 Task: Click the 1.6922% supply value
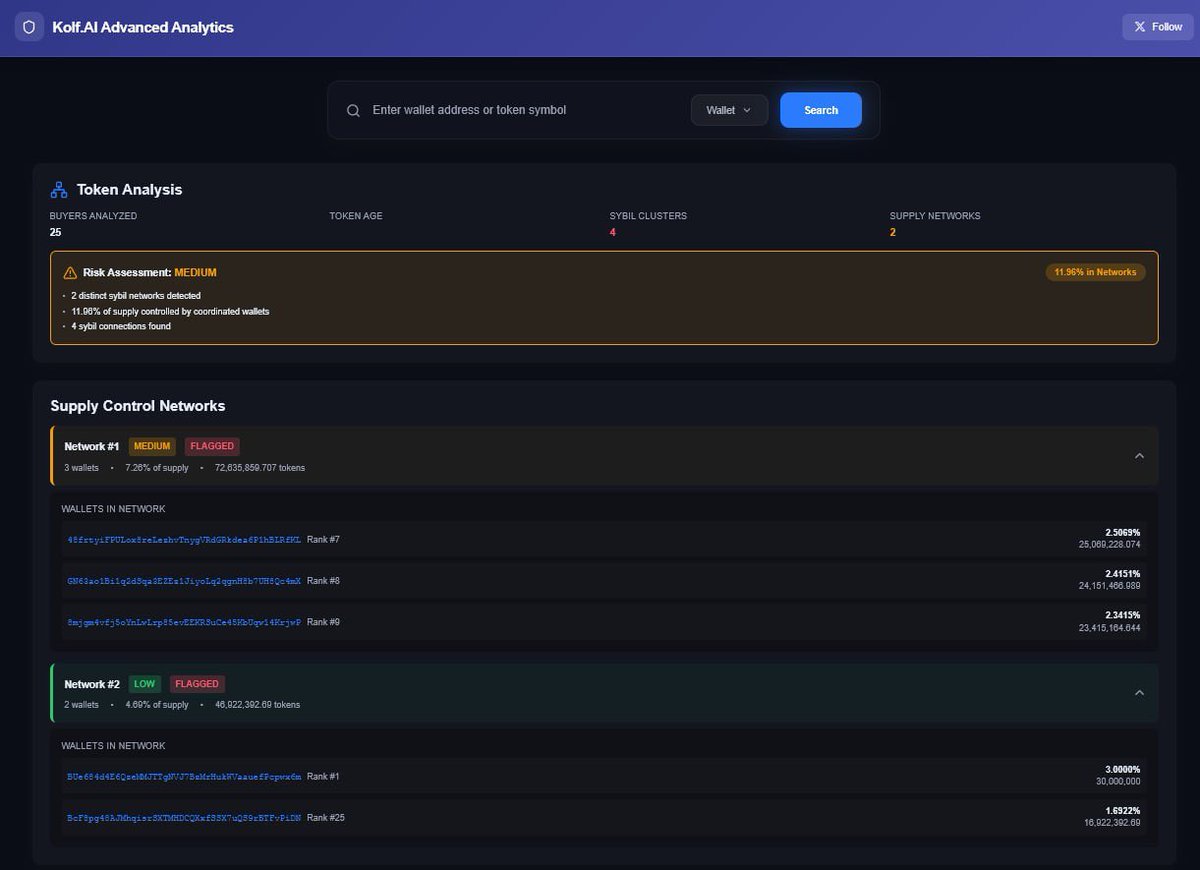(x=1123, y=811)
